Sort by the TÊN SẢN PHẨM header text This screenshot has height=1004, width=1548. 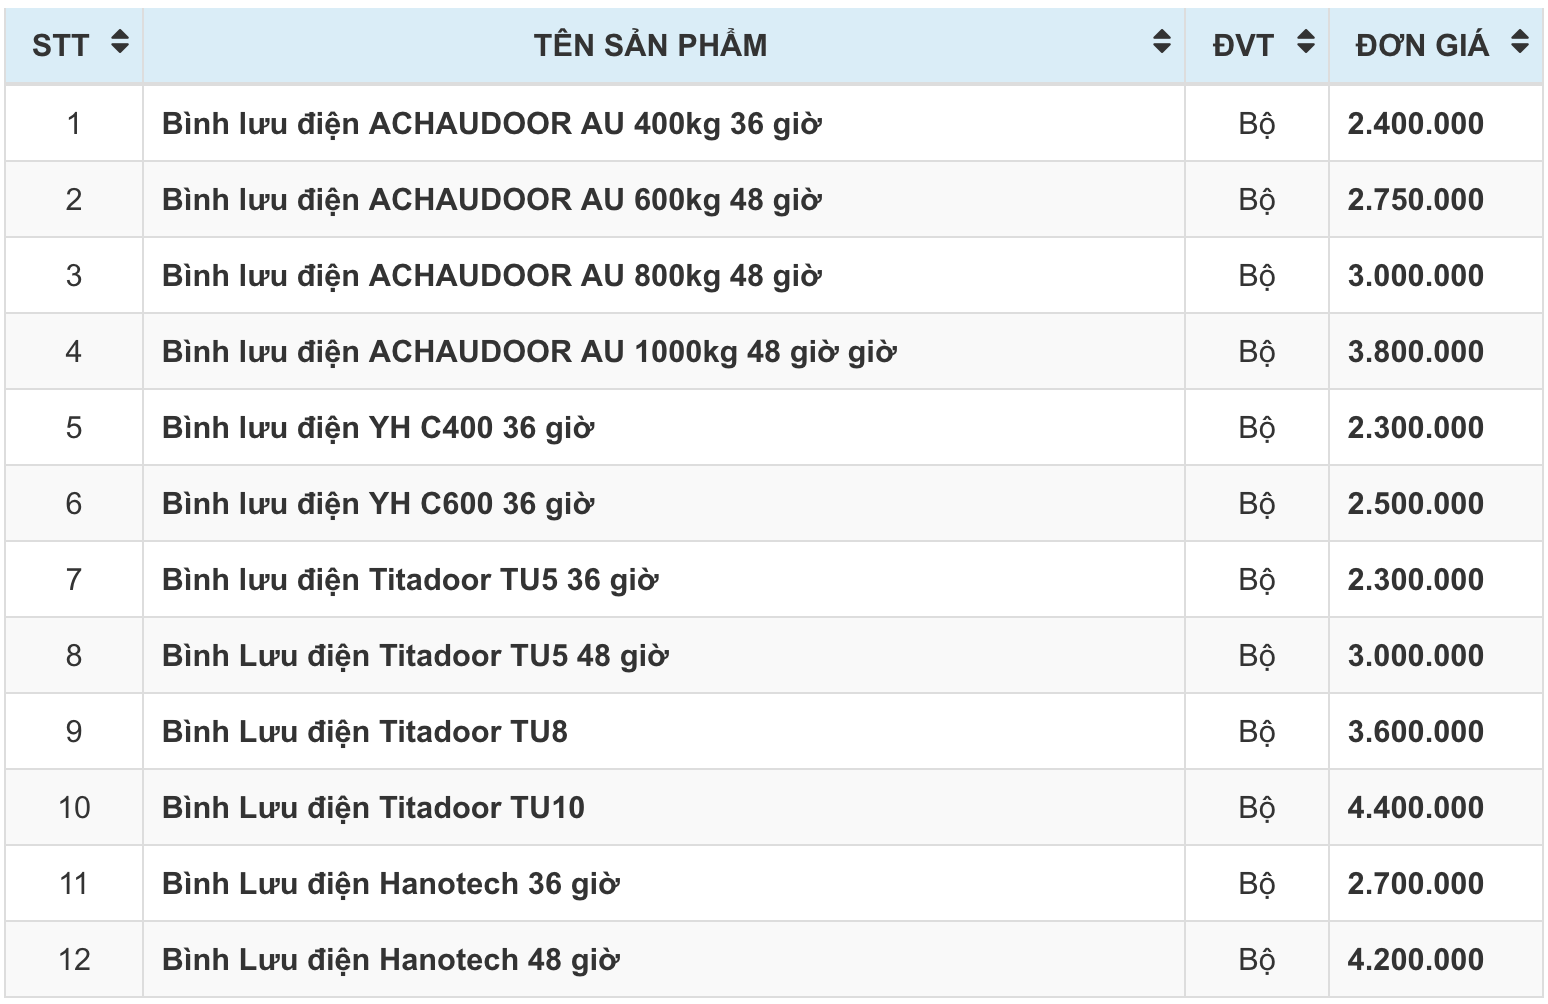point(650,45)
